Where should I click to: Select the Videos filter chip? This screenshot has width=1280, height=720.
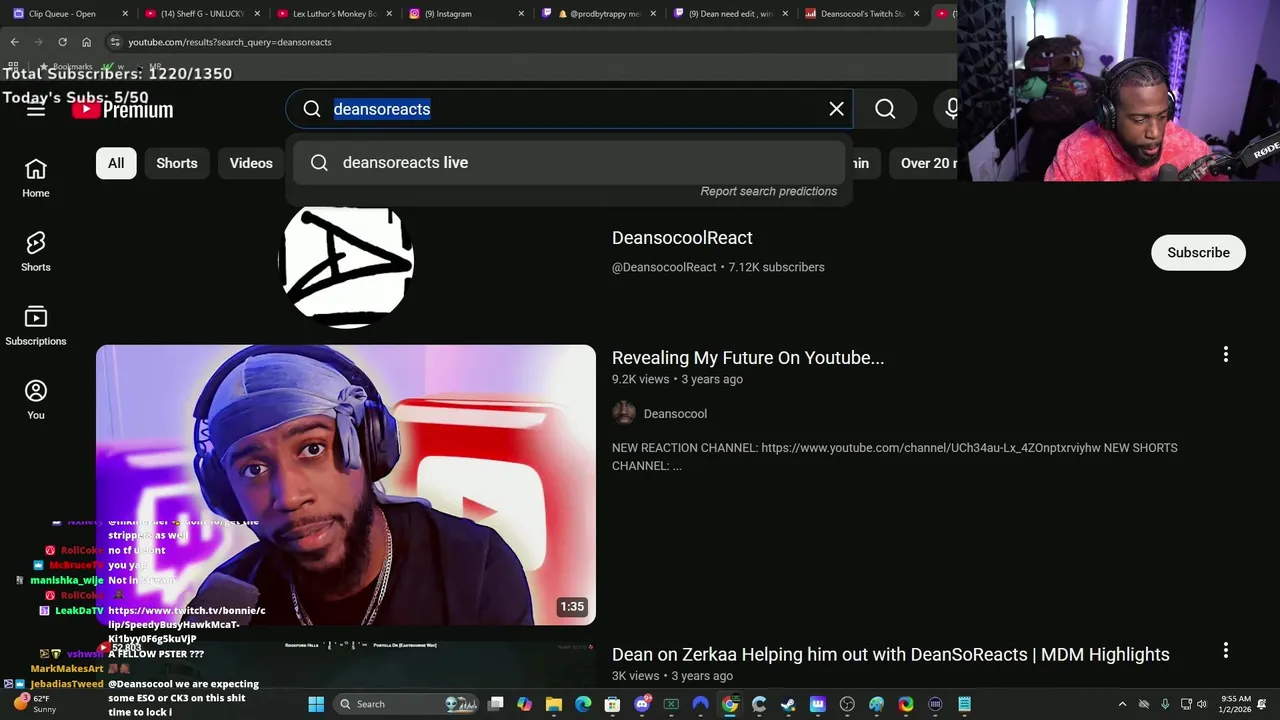pos(251,163)
